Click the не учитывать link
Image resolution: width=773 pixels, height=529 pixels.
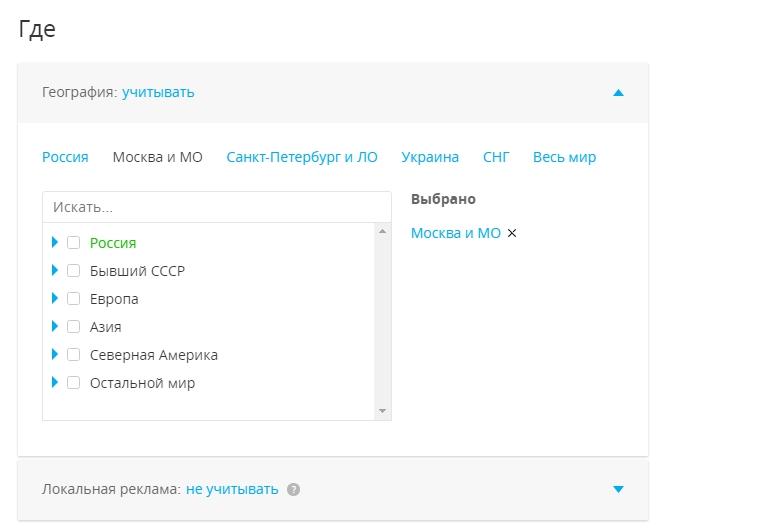tap(232, 490)
